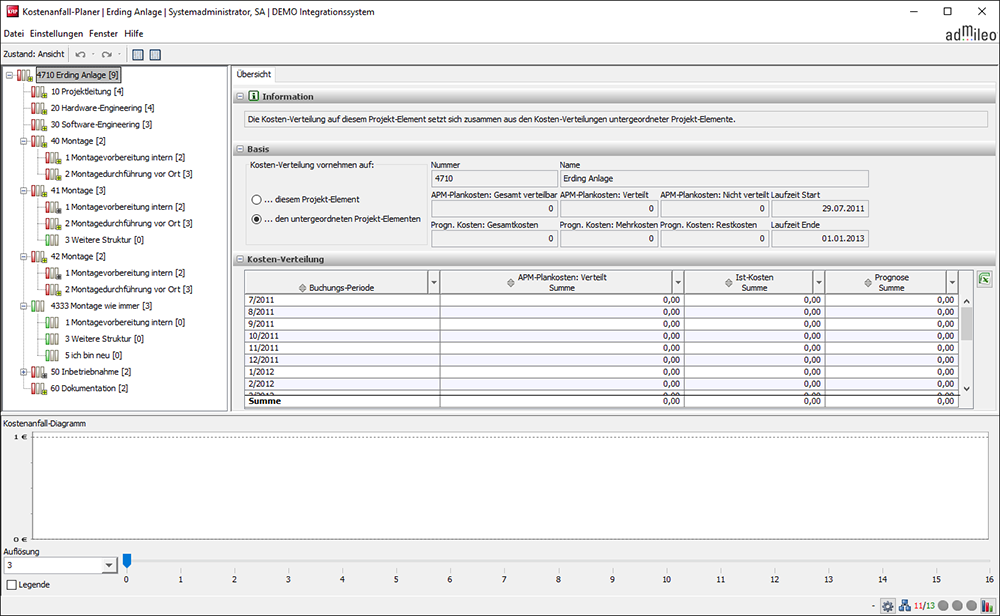Switch to the Übersicht tab
This screenshot has height=616, width=1000.
click(x=254, y=75)
